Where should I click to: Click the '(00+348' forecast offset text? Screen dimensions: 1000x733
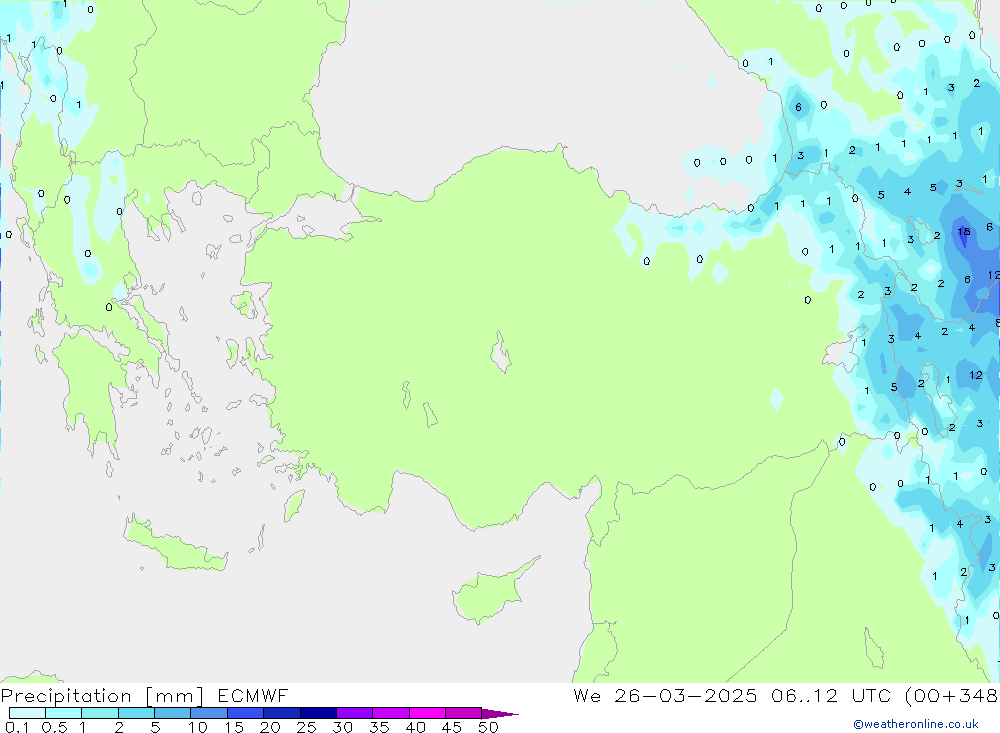[x=952, y=695]
